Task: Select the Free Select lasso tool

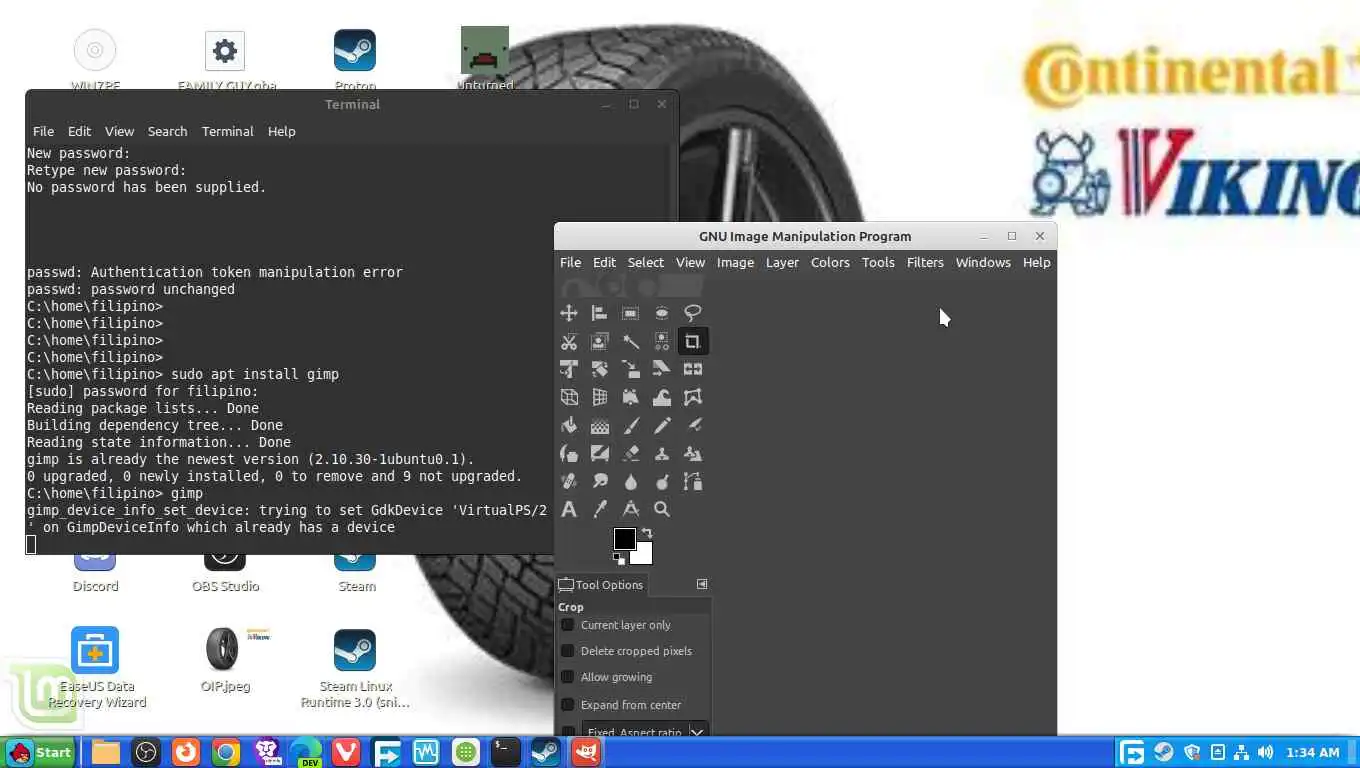Action: click(x=693, y=313)
